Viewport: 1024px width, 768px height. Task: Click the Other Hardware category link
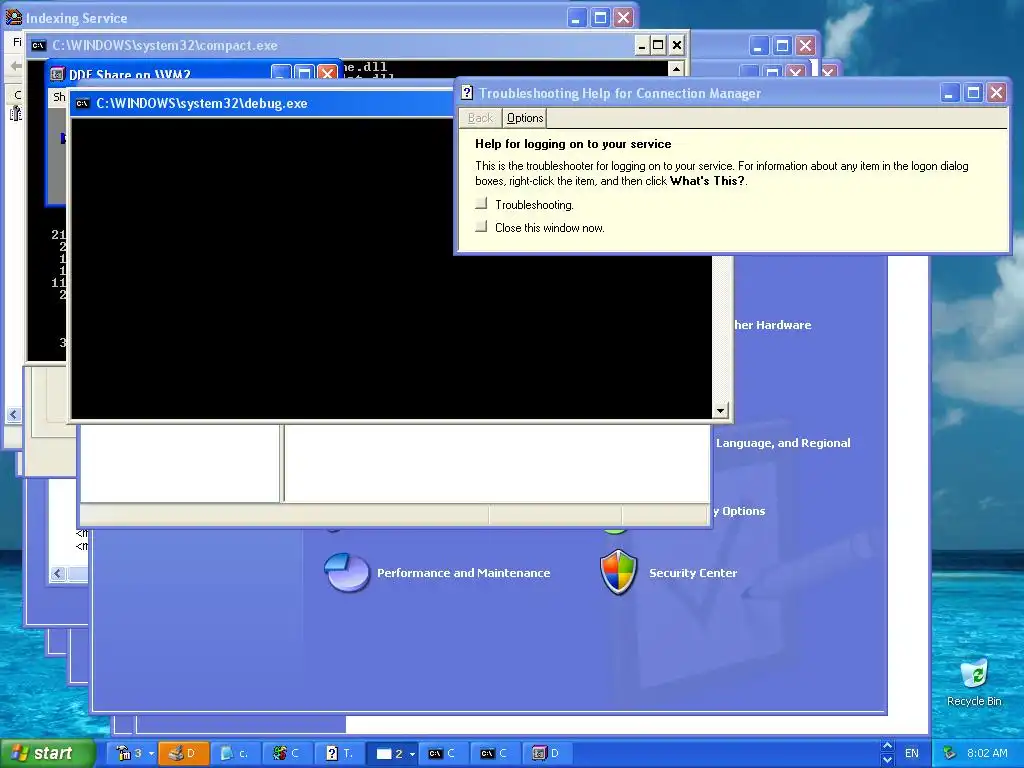(773, 325)
